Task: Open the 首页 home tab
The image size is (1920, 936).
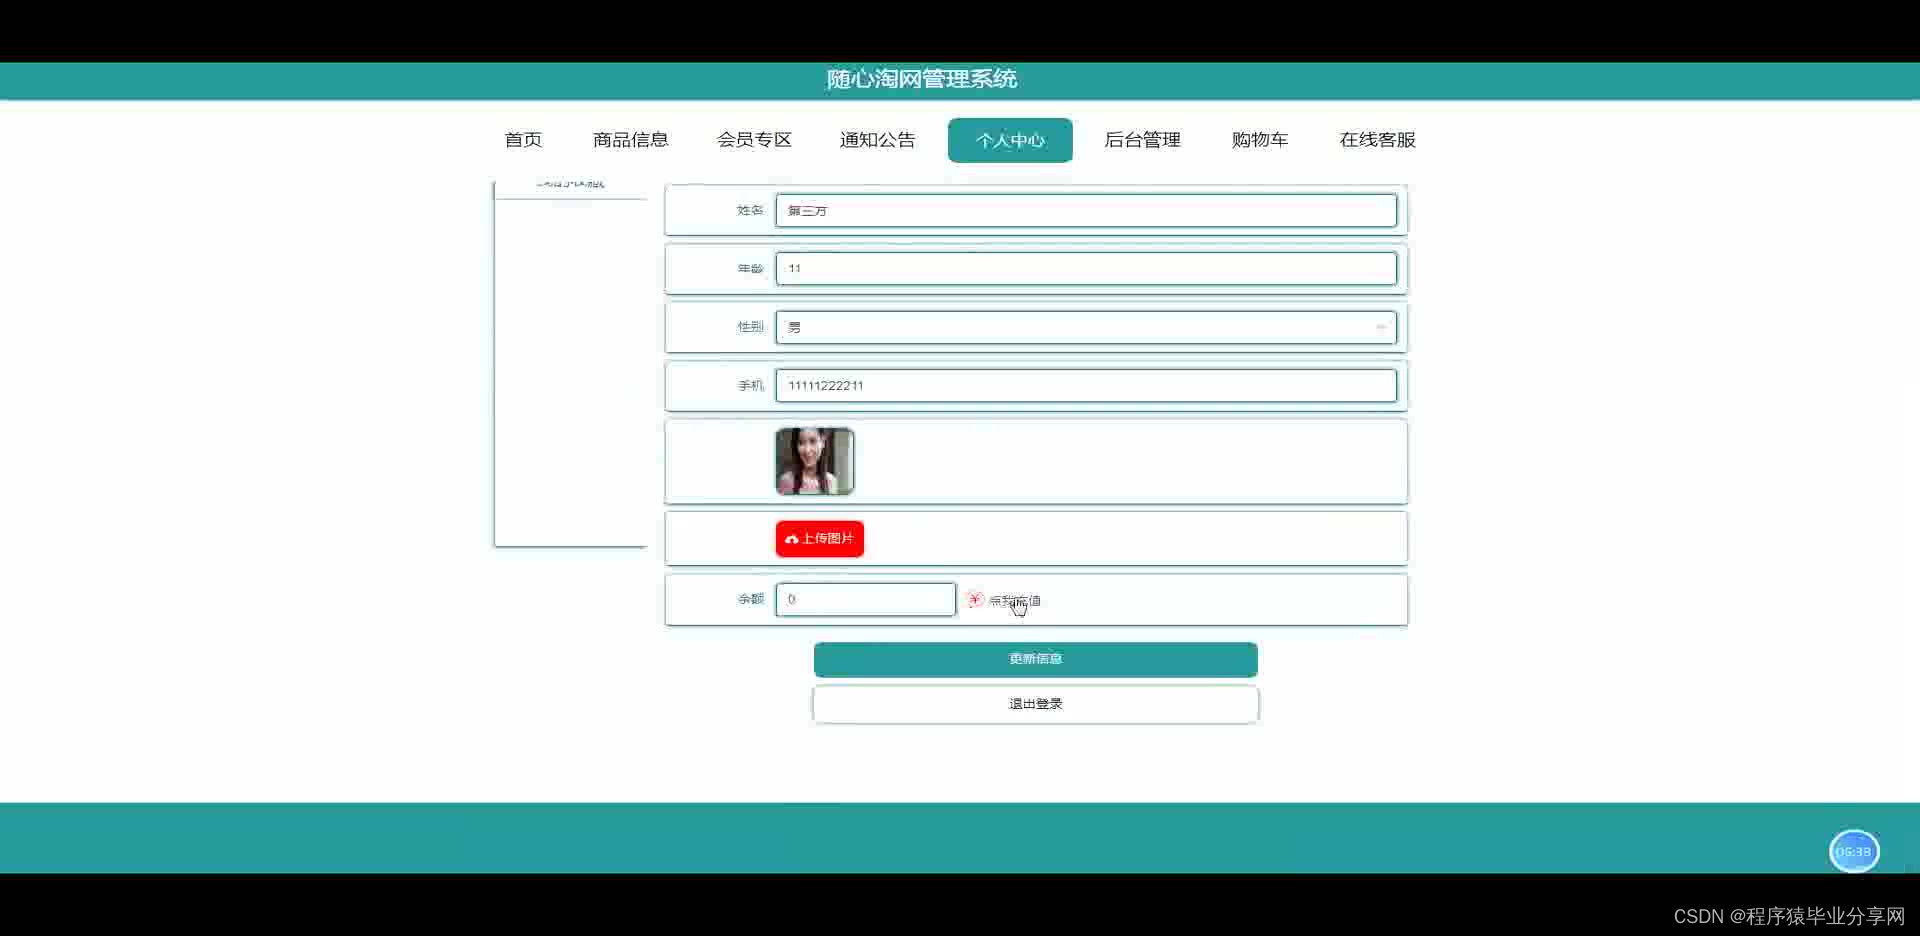Action: (523, 140)
